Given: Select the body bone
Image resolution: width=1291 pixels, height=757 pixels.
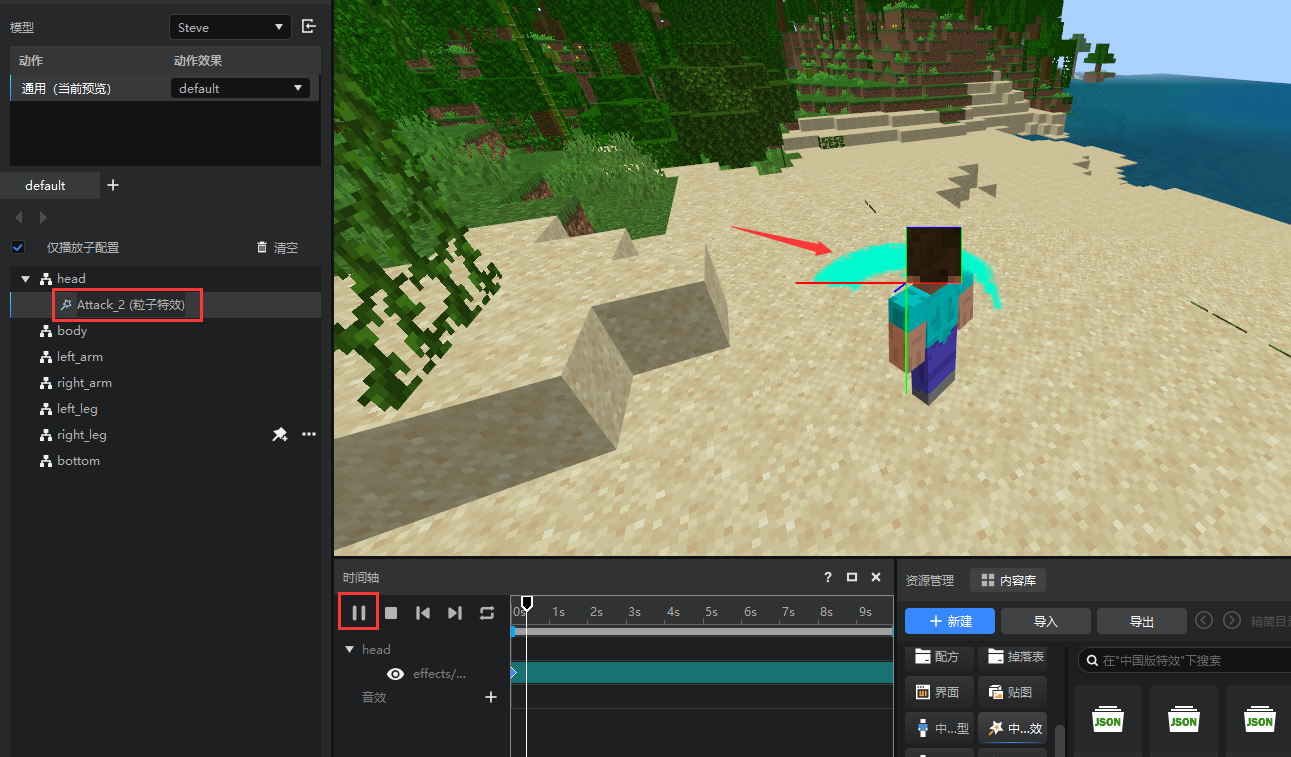Looking at the screenshot, I should point(72,330).
